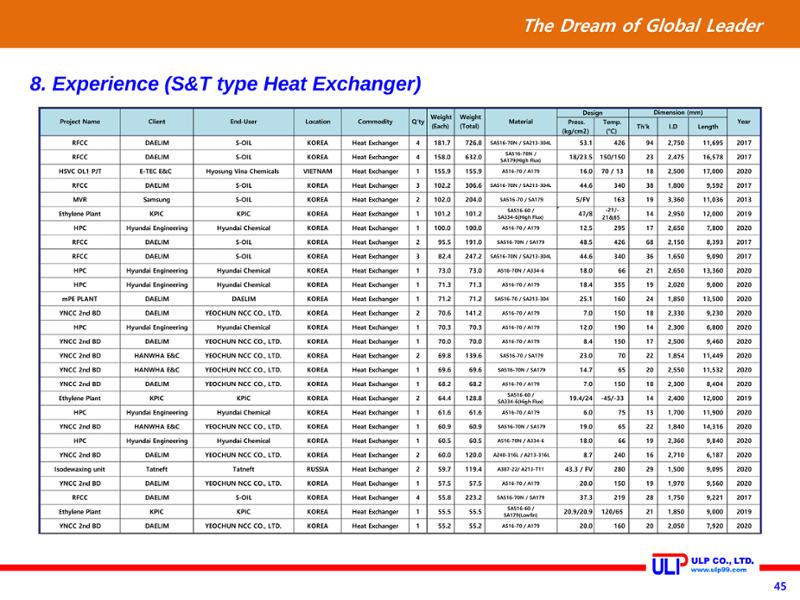Click the Dimension (mm) group header
This screenshot has width=800, height=600.
tap(678, 113)
